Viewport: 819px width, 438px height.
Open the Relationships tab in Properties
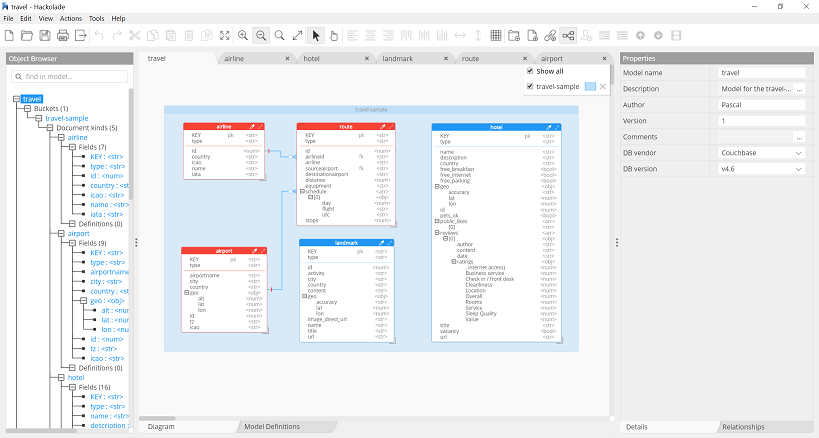click(x=741, y=427)
